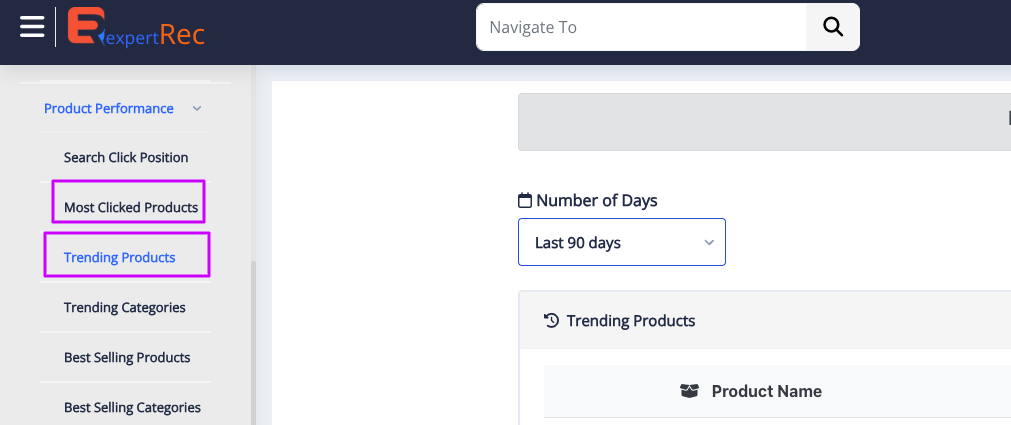
Task: Open Trending Products in sidebar
Action: pyautogui.click(x=120, y=257)
